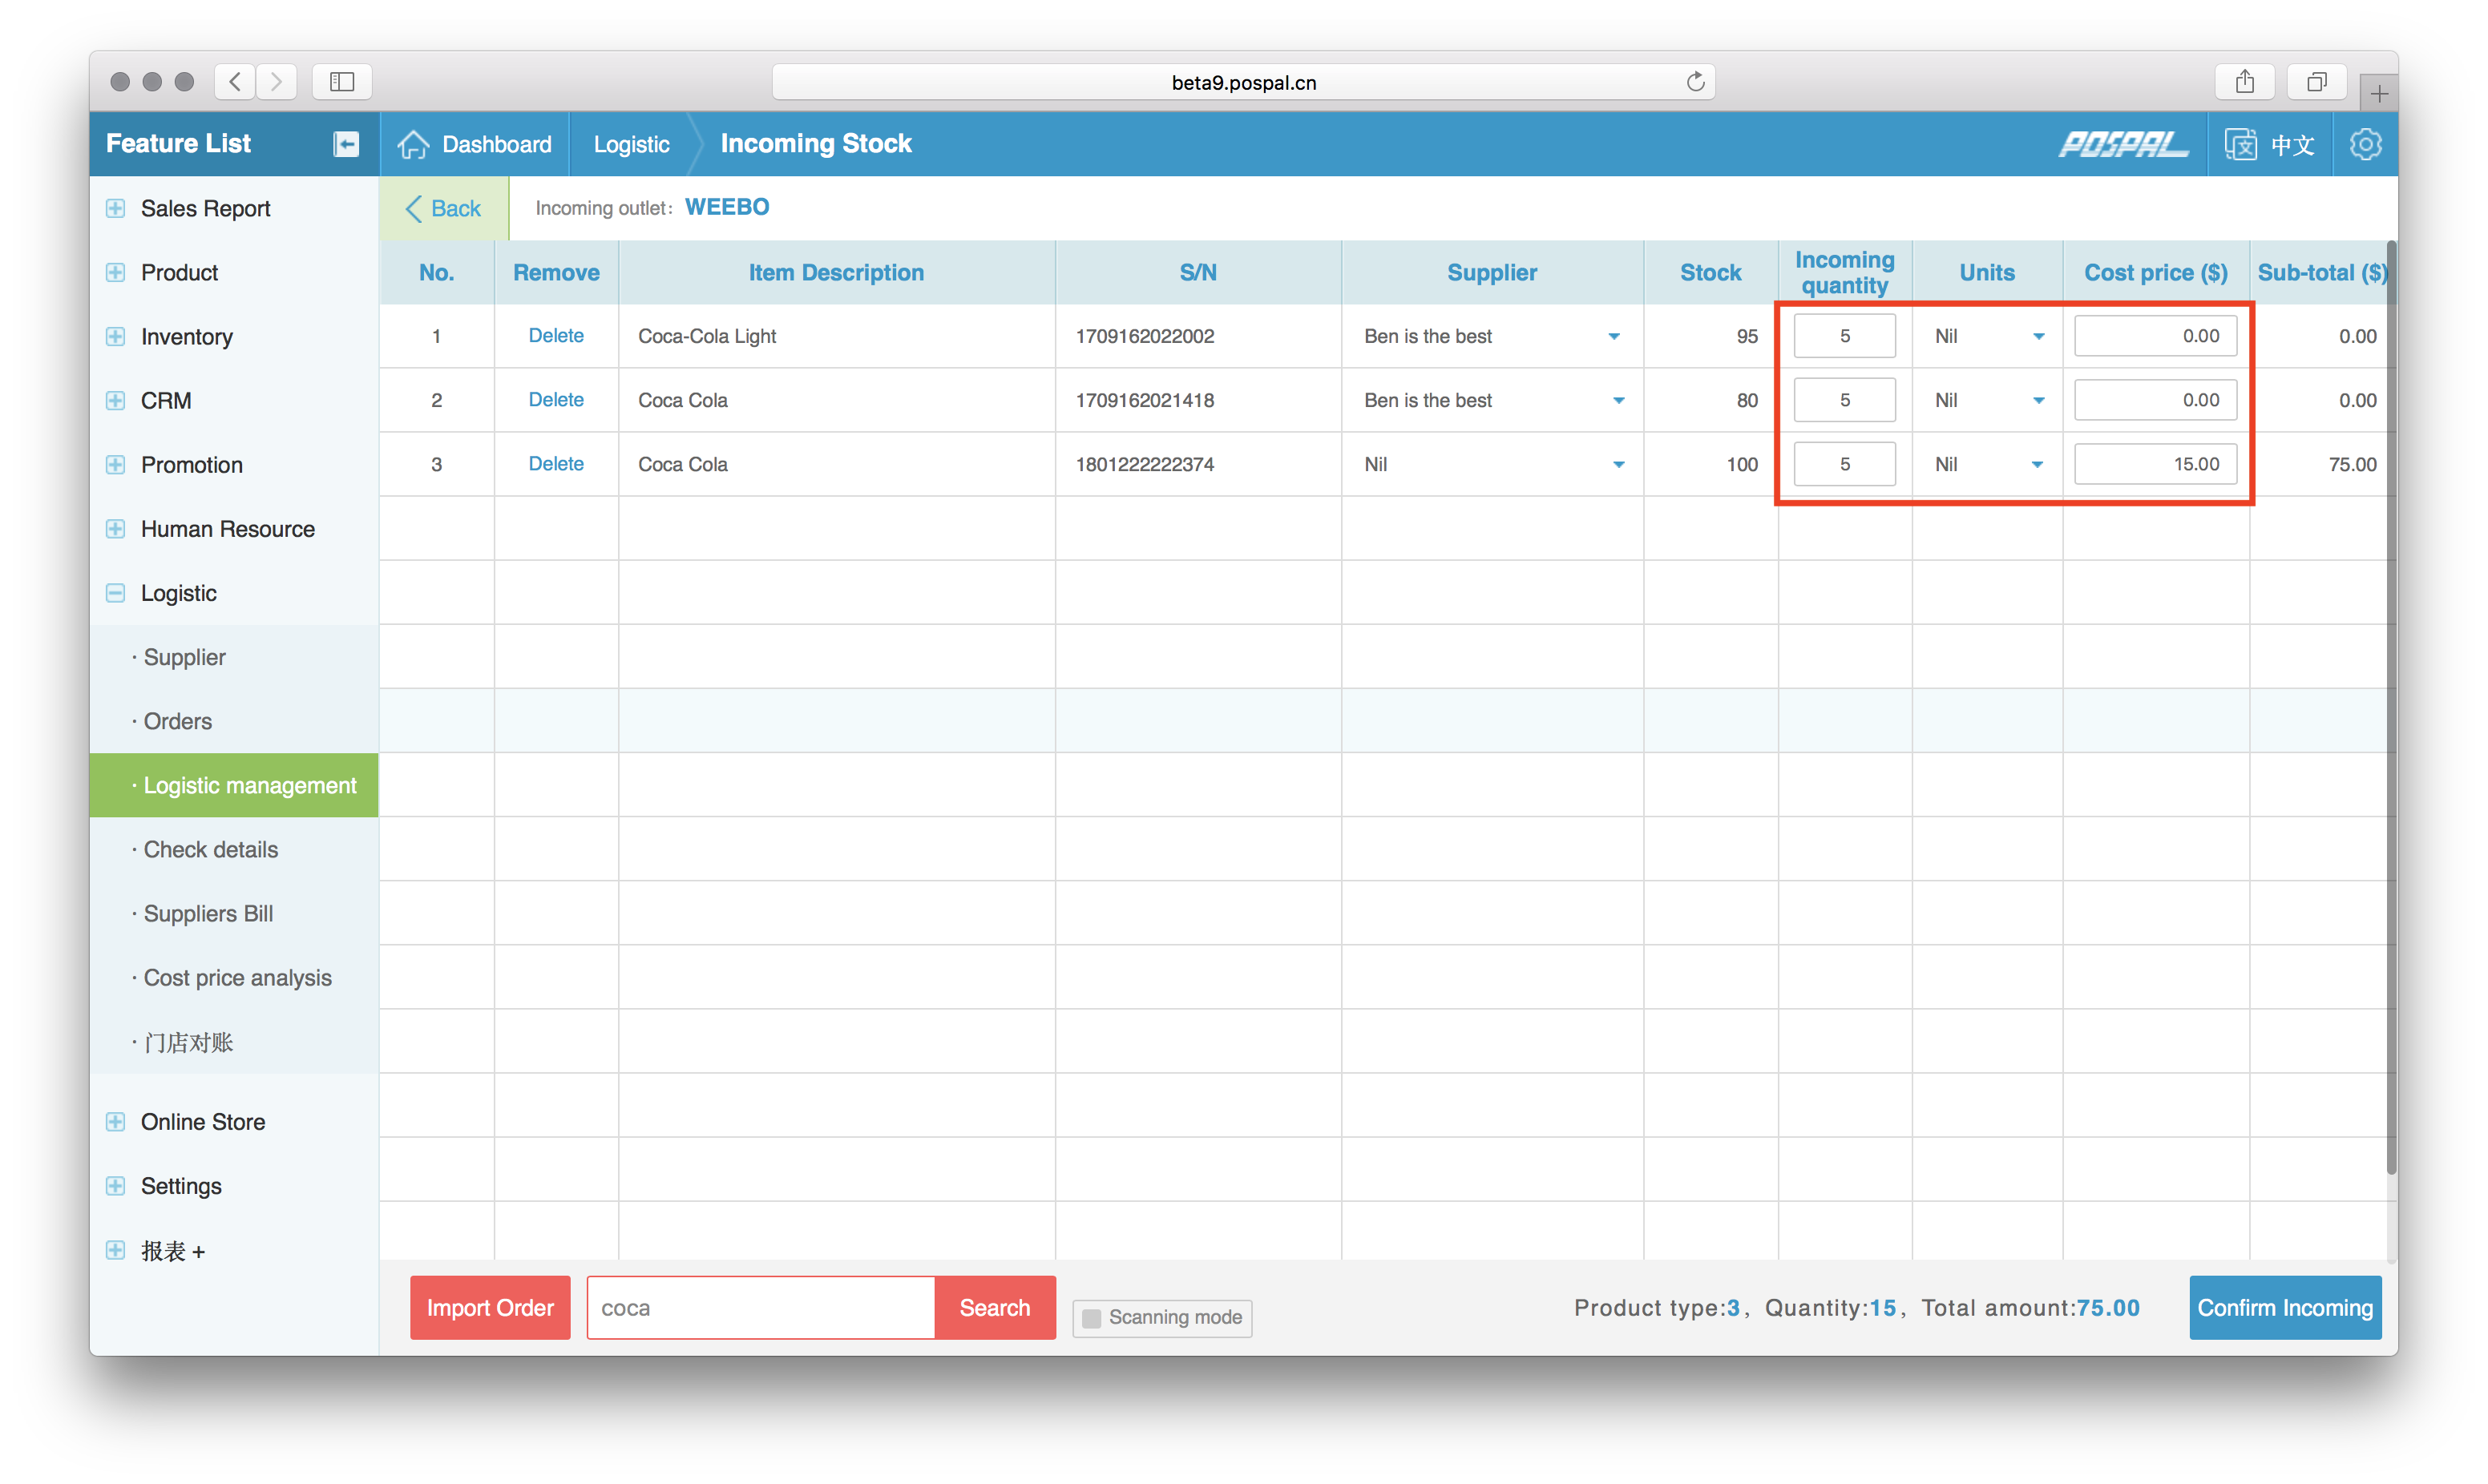The height and width of the screenshot is (1484, 2488).
Task: Open Supplier dropdown for Coca-Cola Light
Action: click(x=1613, y=337)
